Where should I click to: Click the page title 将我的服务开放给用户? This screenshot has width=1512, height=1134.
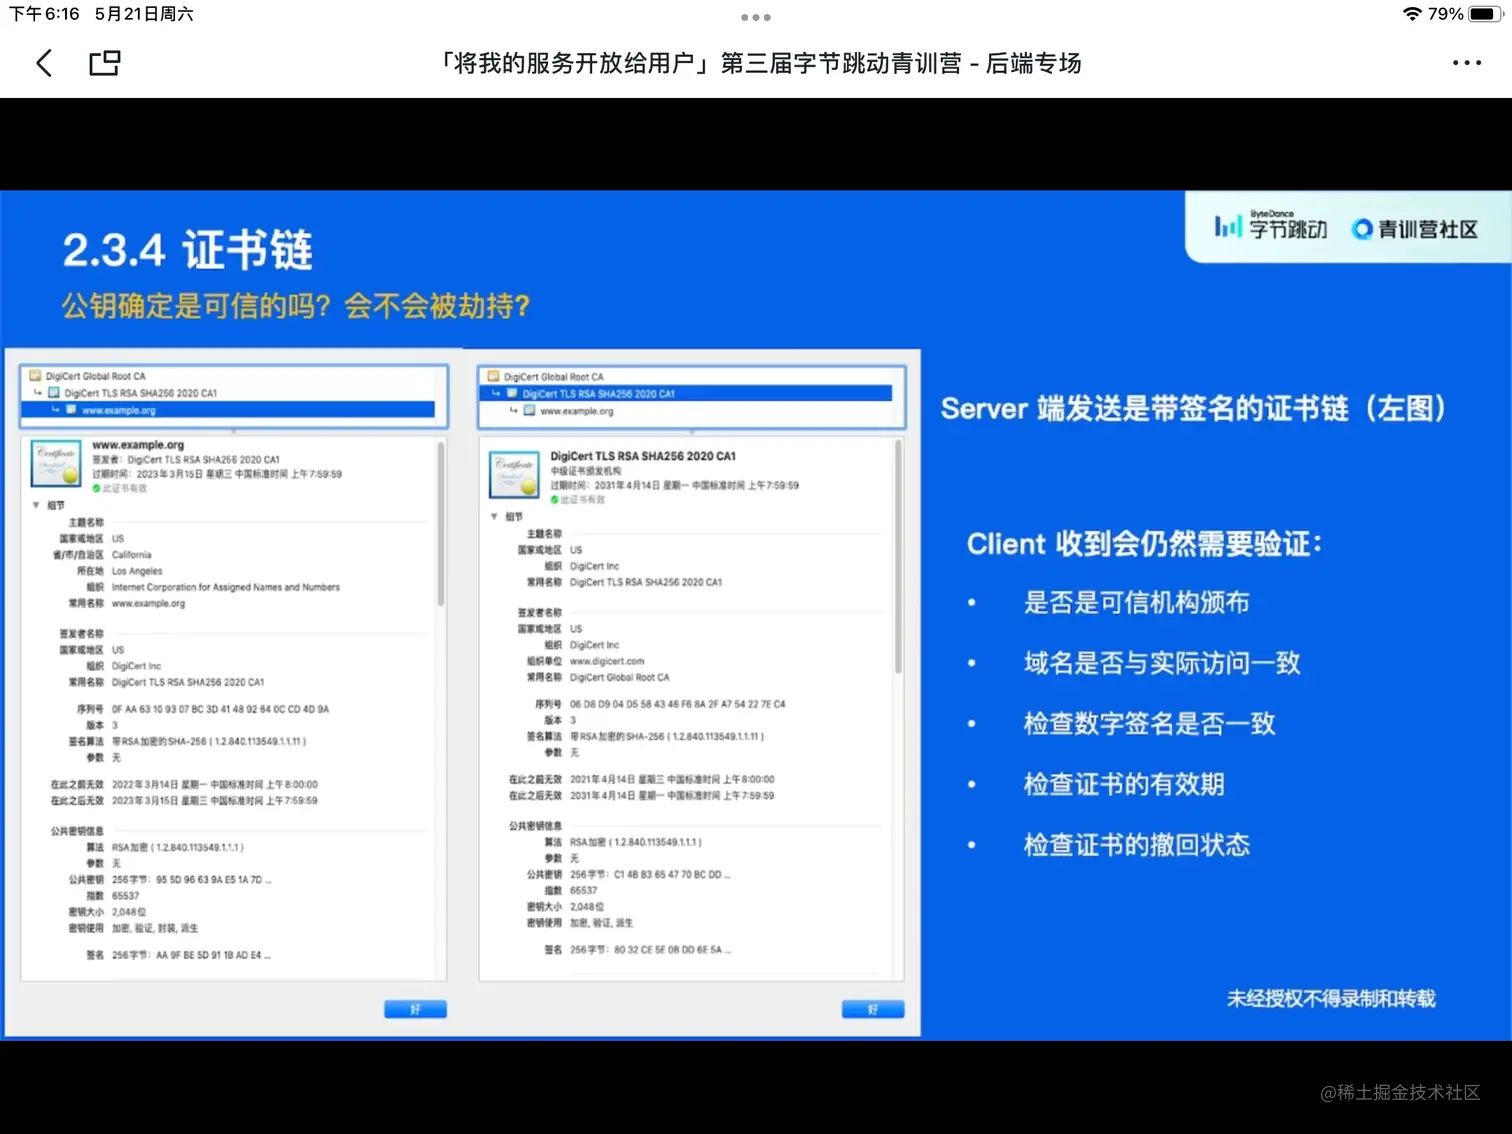coord(761,64)
